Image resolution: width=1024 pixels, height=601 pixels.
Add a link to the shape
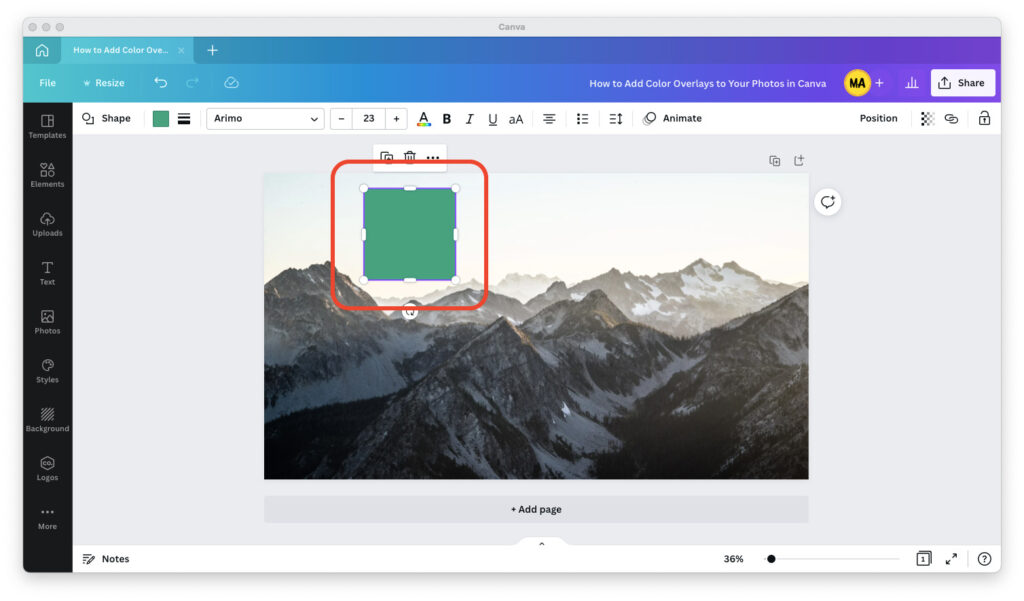point(952,118)
